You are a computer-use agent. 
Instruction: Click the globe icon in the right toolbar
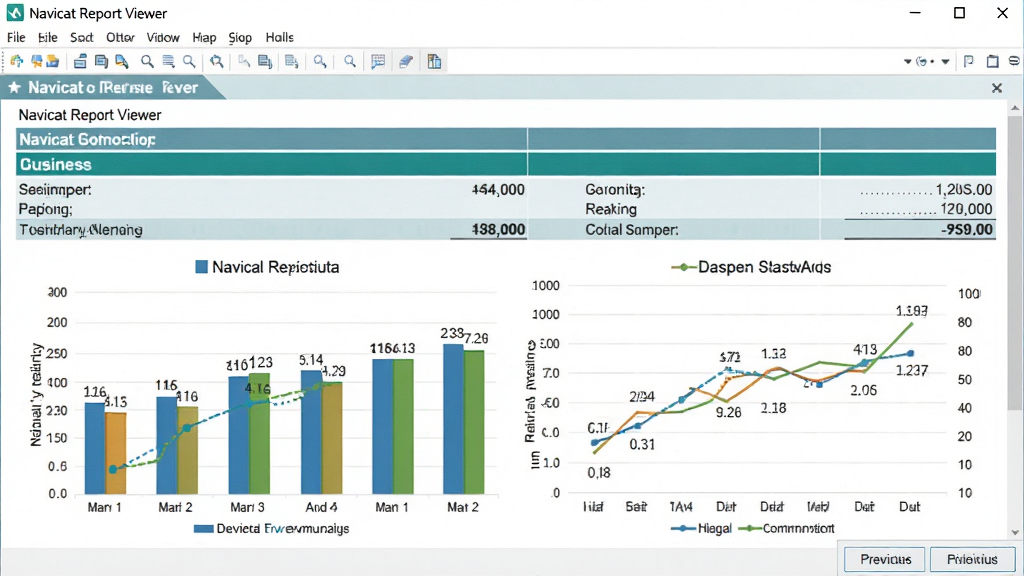click(921, 61)
